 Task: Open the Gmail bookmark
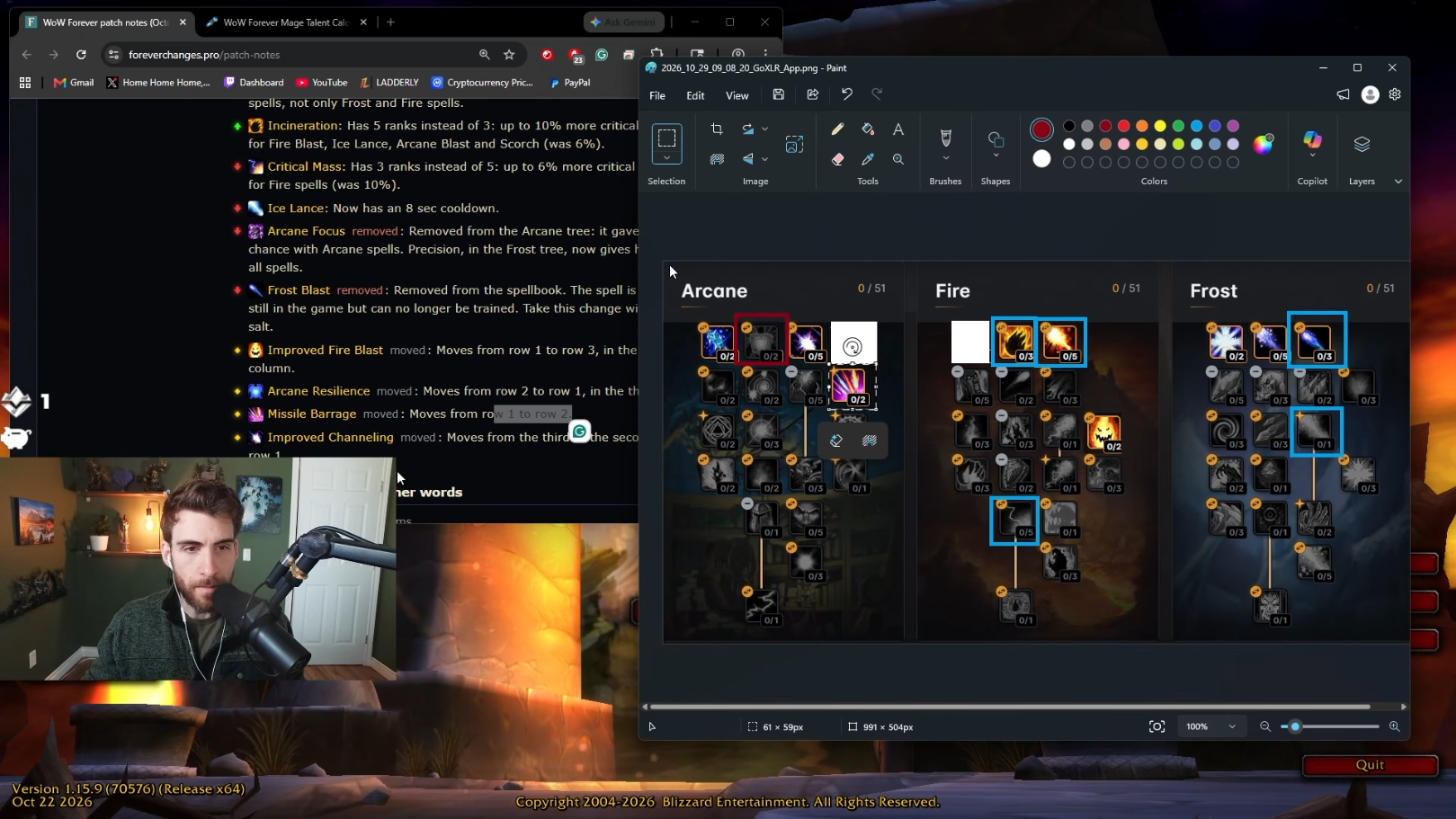click(74, 82)
